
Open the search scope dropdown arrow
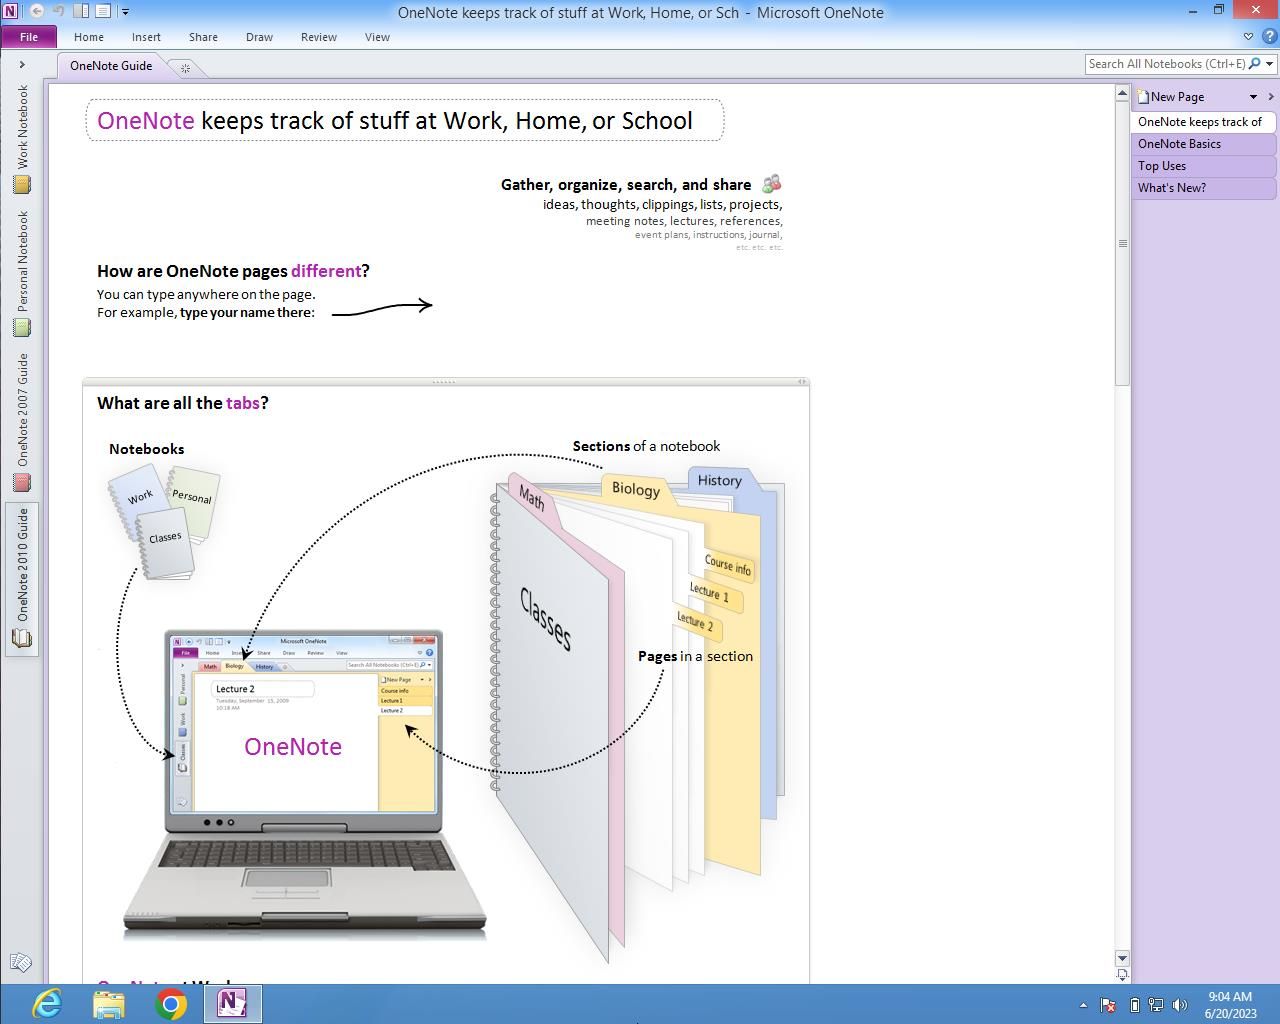coord(1270,64)
